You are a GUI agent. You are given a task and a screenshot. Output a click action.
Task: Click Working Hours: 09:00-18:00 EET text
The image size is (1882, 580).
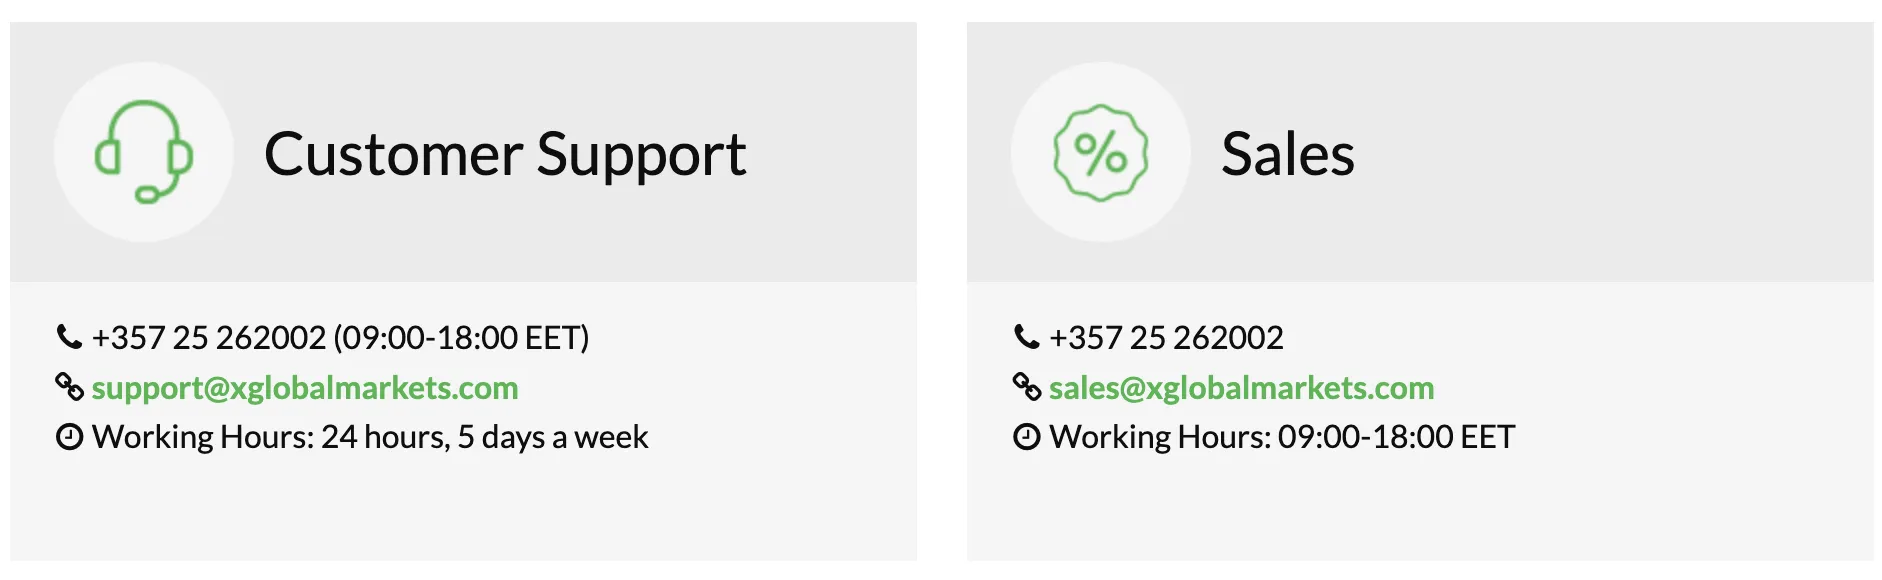click(1282, 437)
